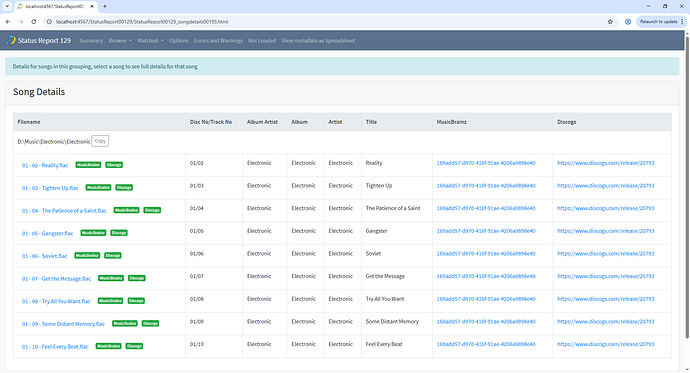This screenshot has height=373, width=690.
Task: Open View metadata as Spreadsheet
Action: click(x=318, y=40)
